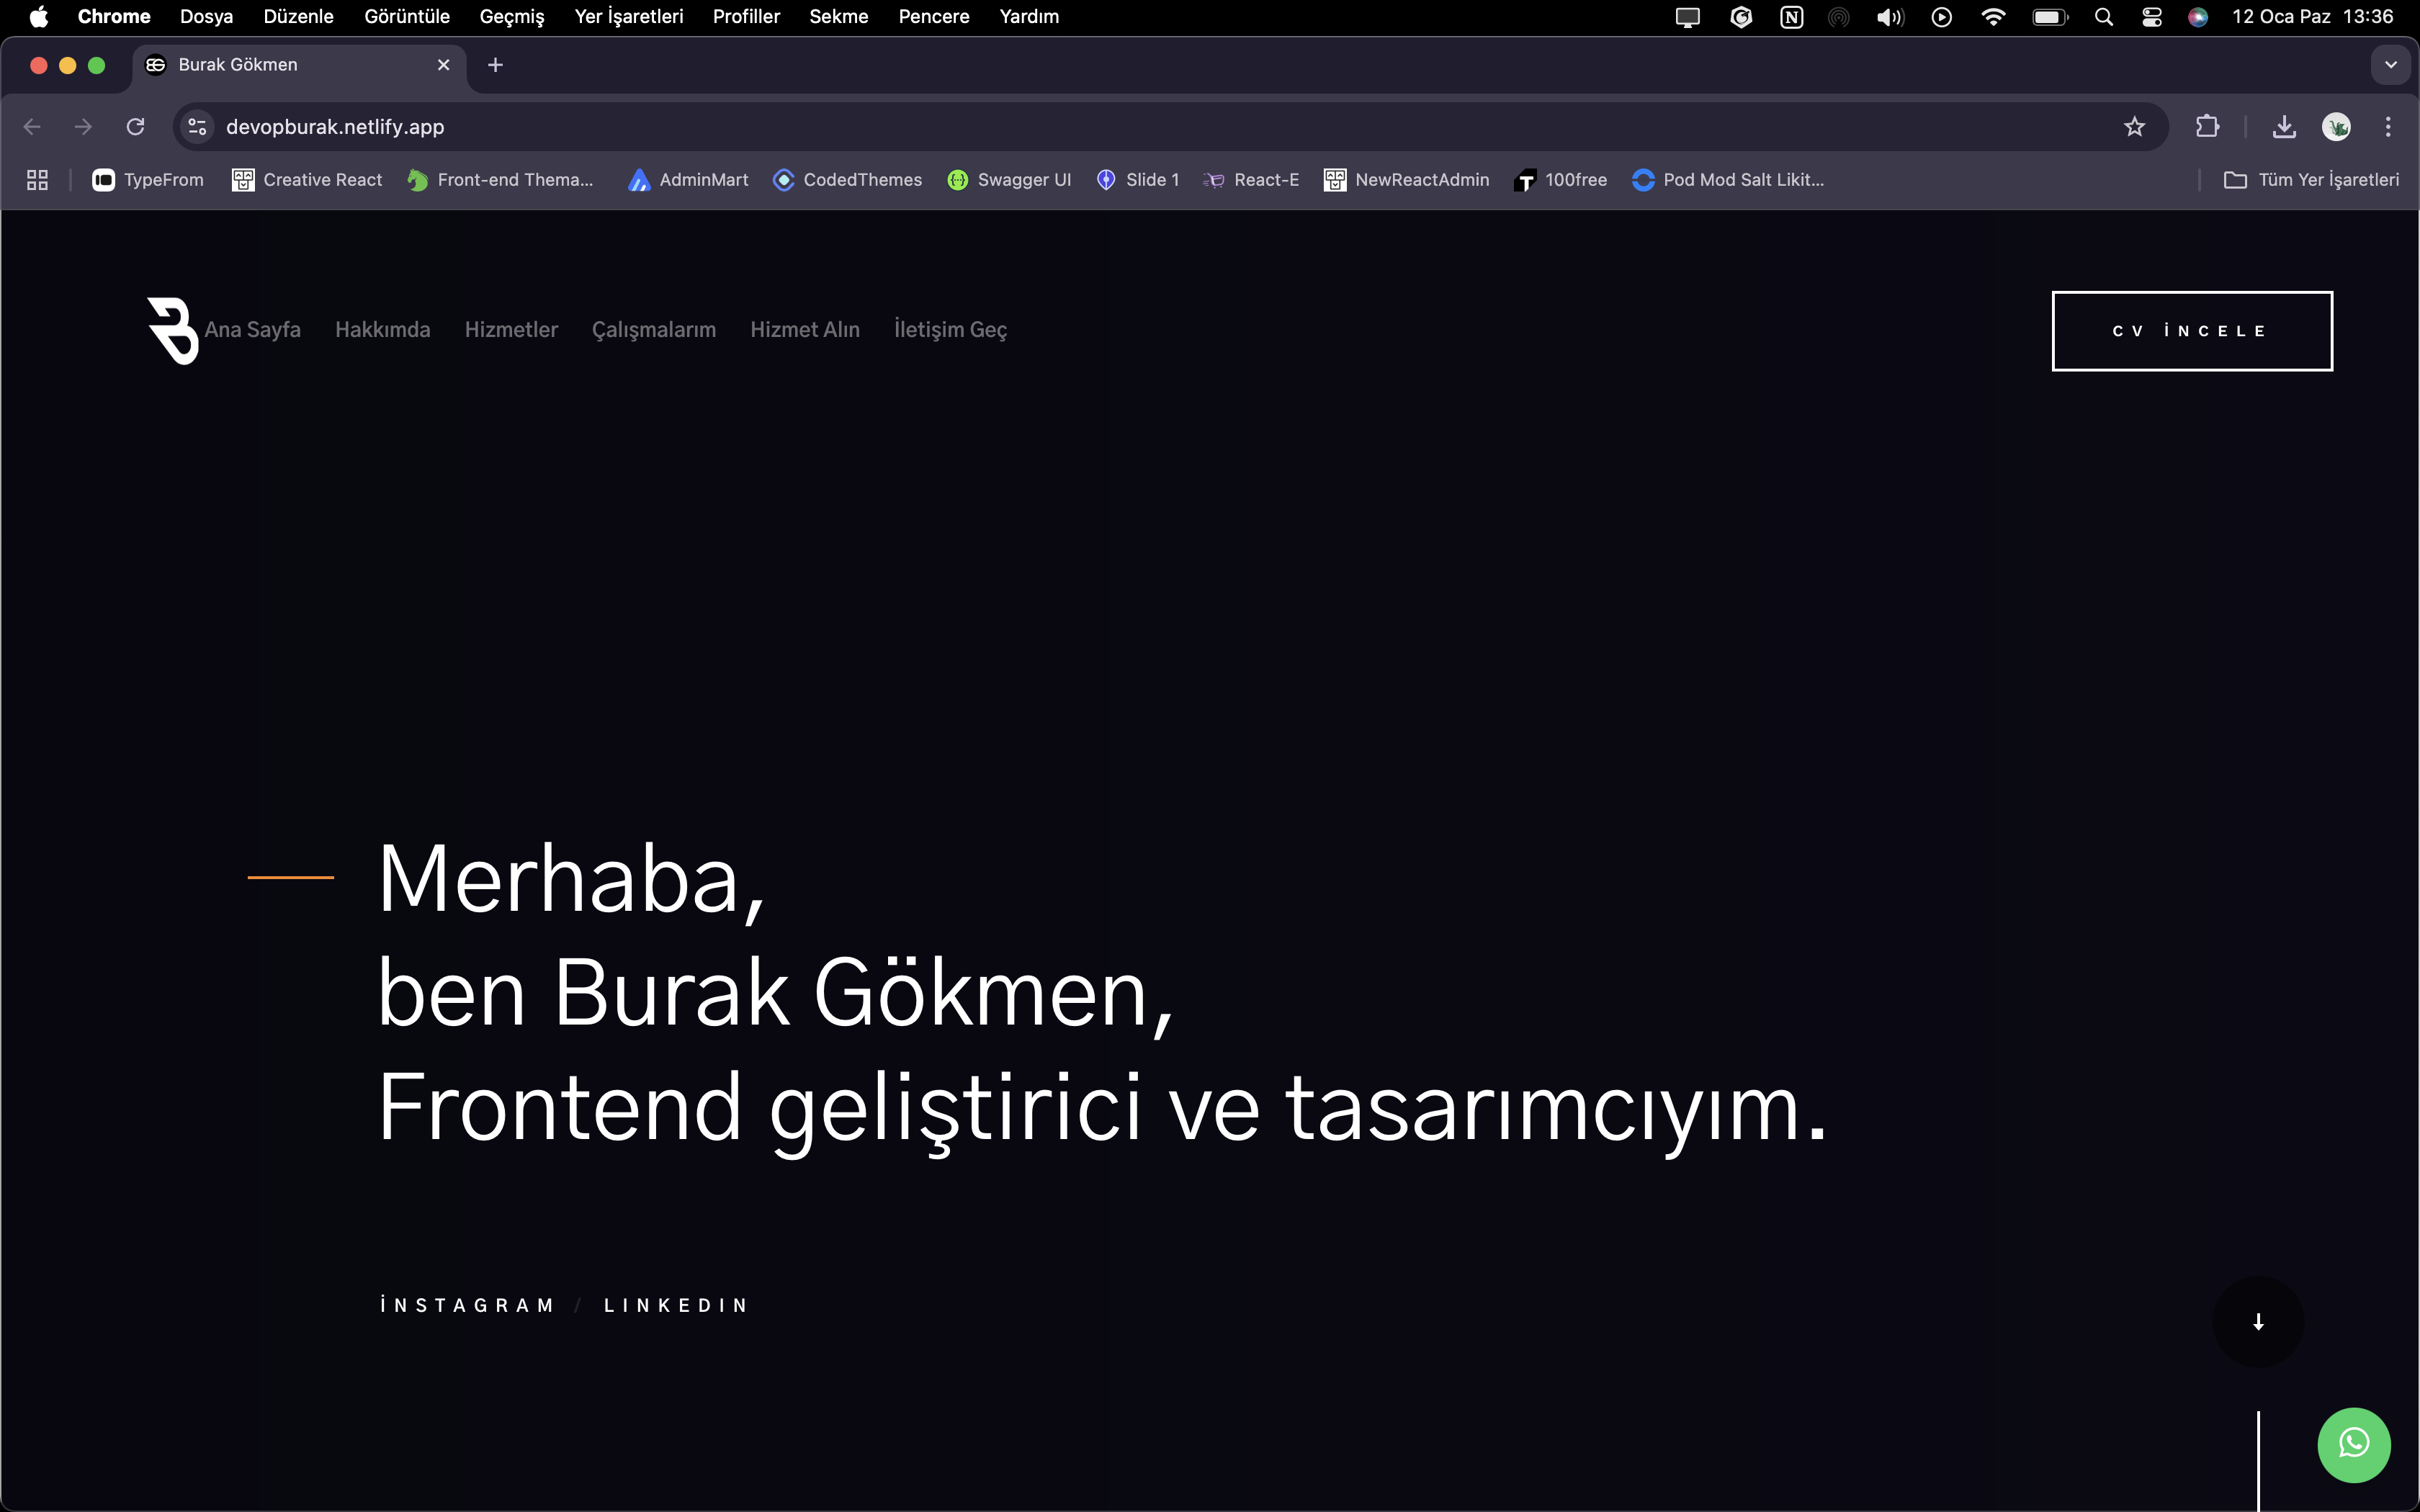Click the B logo in site header
This screenshot has width=2420, height=1512.
click(172, 330)
